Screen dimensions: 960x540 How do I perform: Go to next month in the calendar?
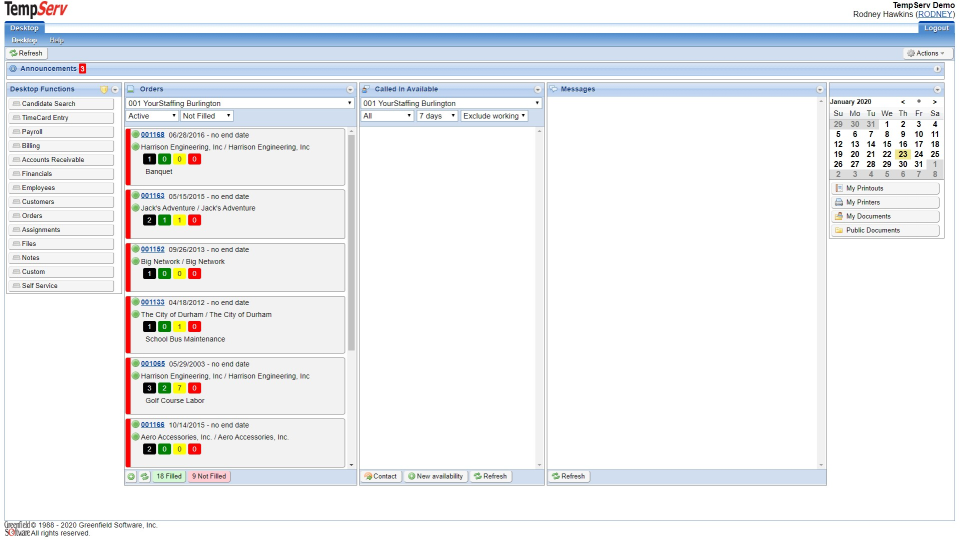934,102
